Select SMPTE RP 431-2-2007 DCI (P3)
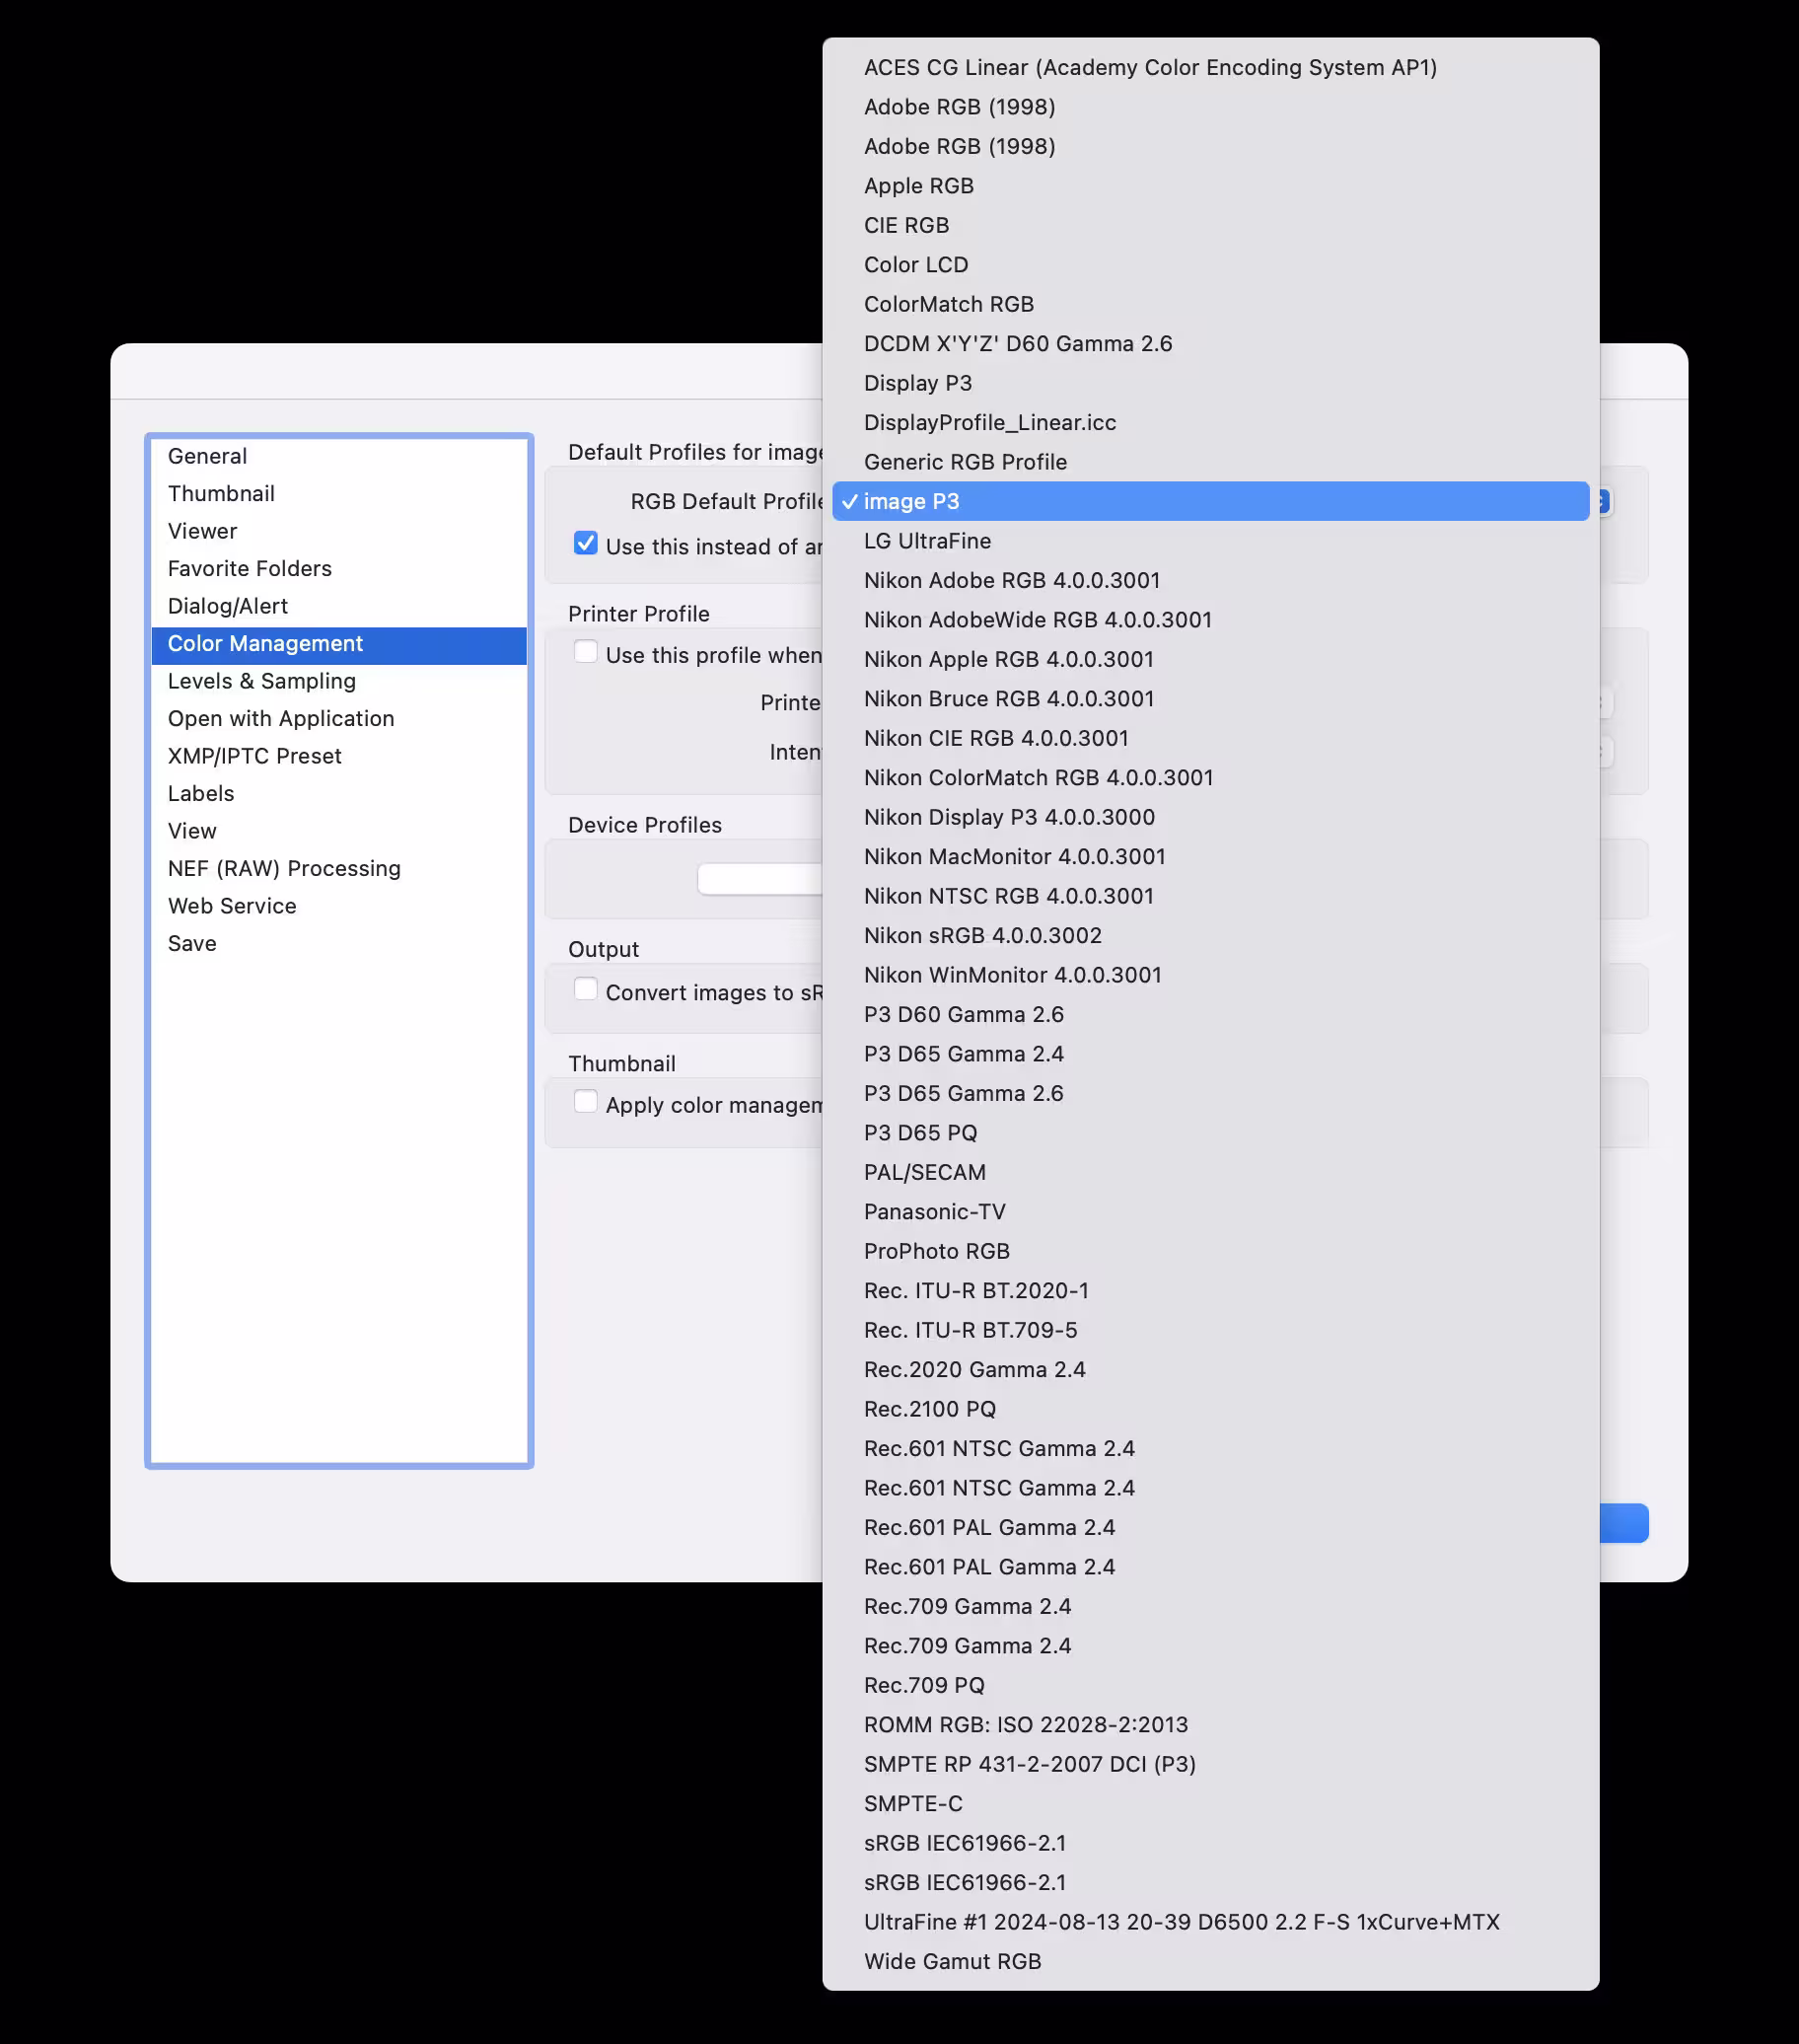 1210,1765
